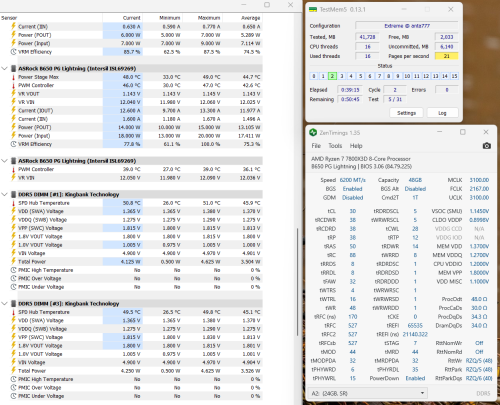This screenshot has width=500, height=405.
Task: Click the TestMem5 title bar app icon
Action: 313,9
